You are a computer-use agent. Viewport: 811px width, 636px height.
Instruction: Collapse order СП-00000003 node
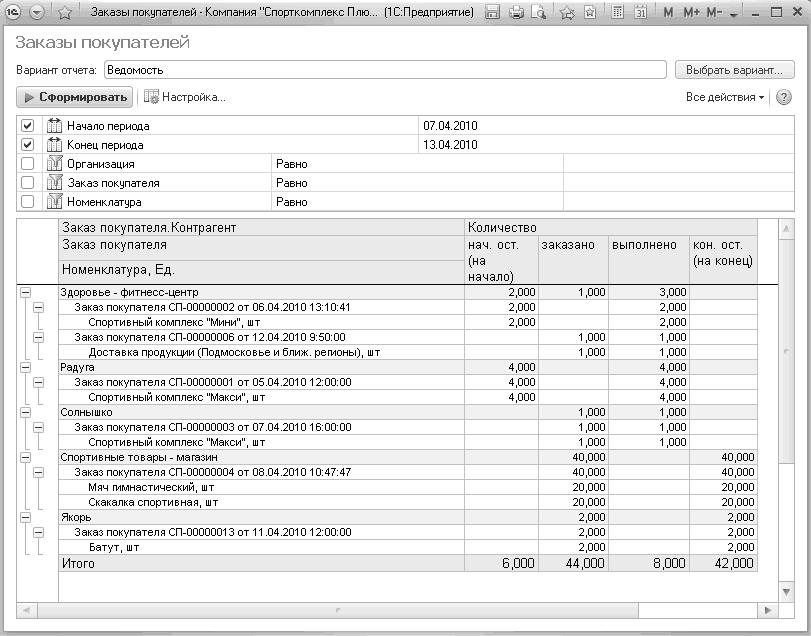coord(38,427)
